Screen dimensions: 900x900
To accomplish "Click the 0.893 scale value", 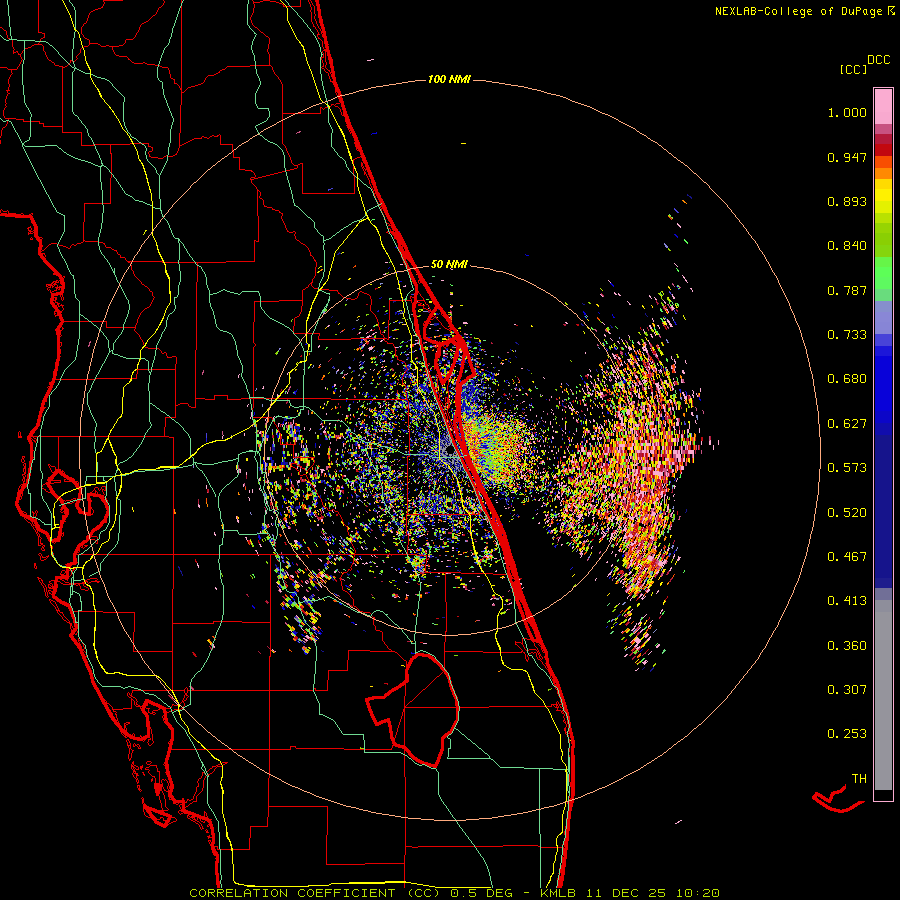I will pos(847,201).
